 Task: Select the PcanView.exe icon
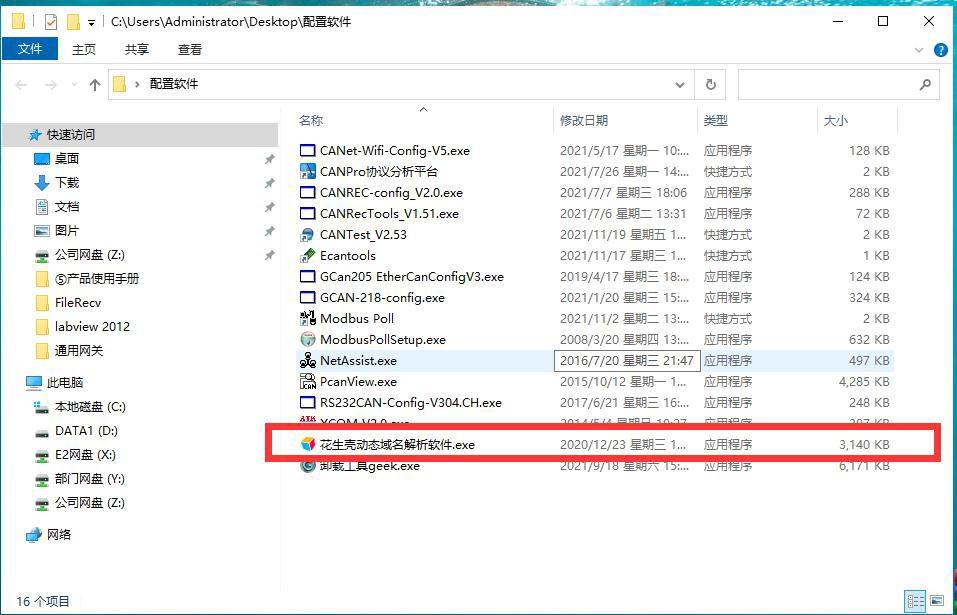point(308,382)
